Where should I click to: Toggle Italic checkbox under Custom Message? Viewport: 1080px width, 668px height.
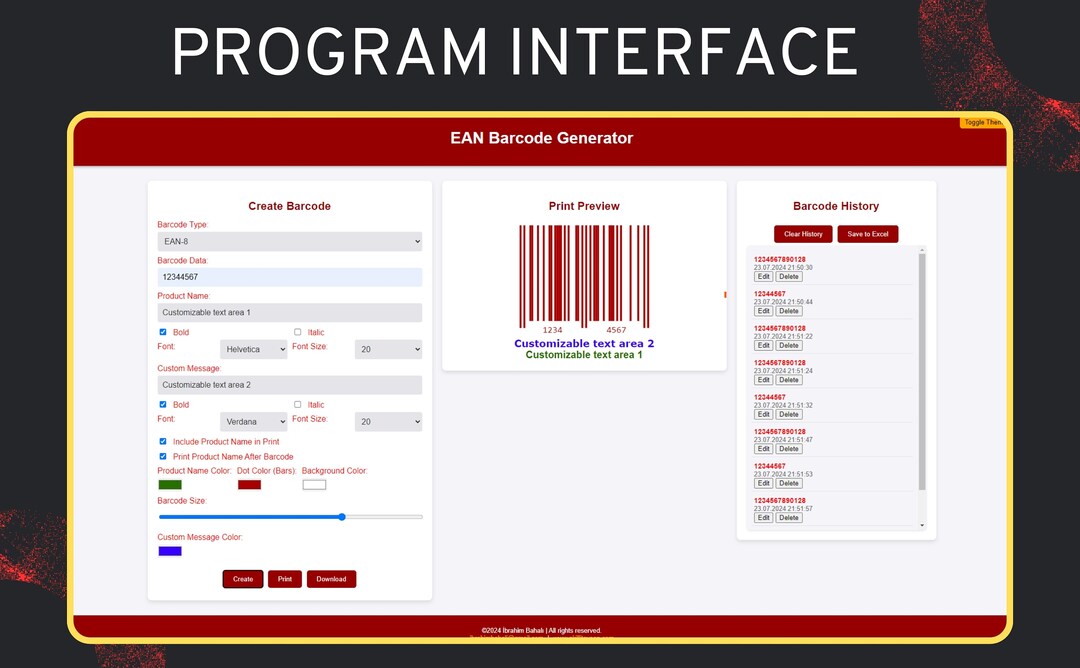coord(298,404)
